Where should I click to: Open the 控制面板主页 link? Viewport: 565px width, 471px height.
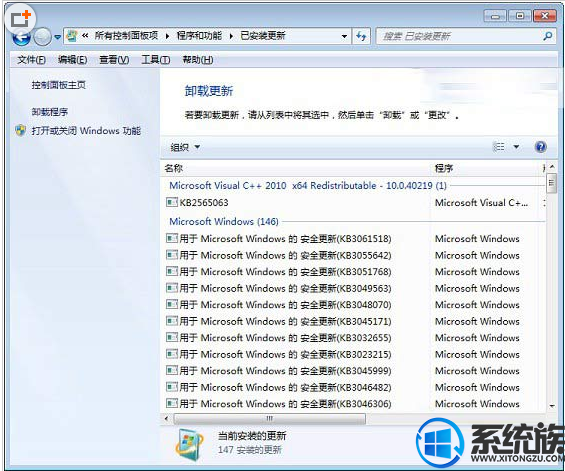pyautogui.click(x=58, y=85)
